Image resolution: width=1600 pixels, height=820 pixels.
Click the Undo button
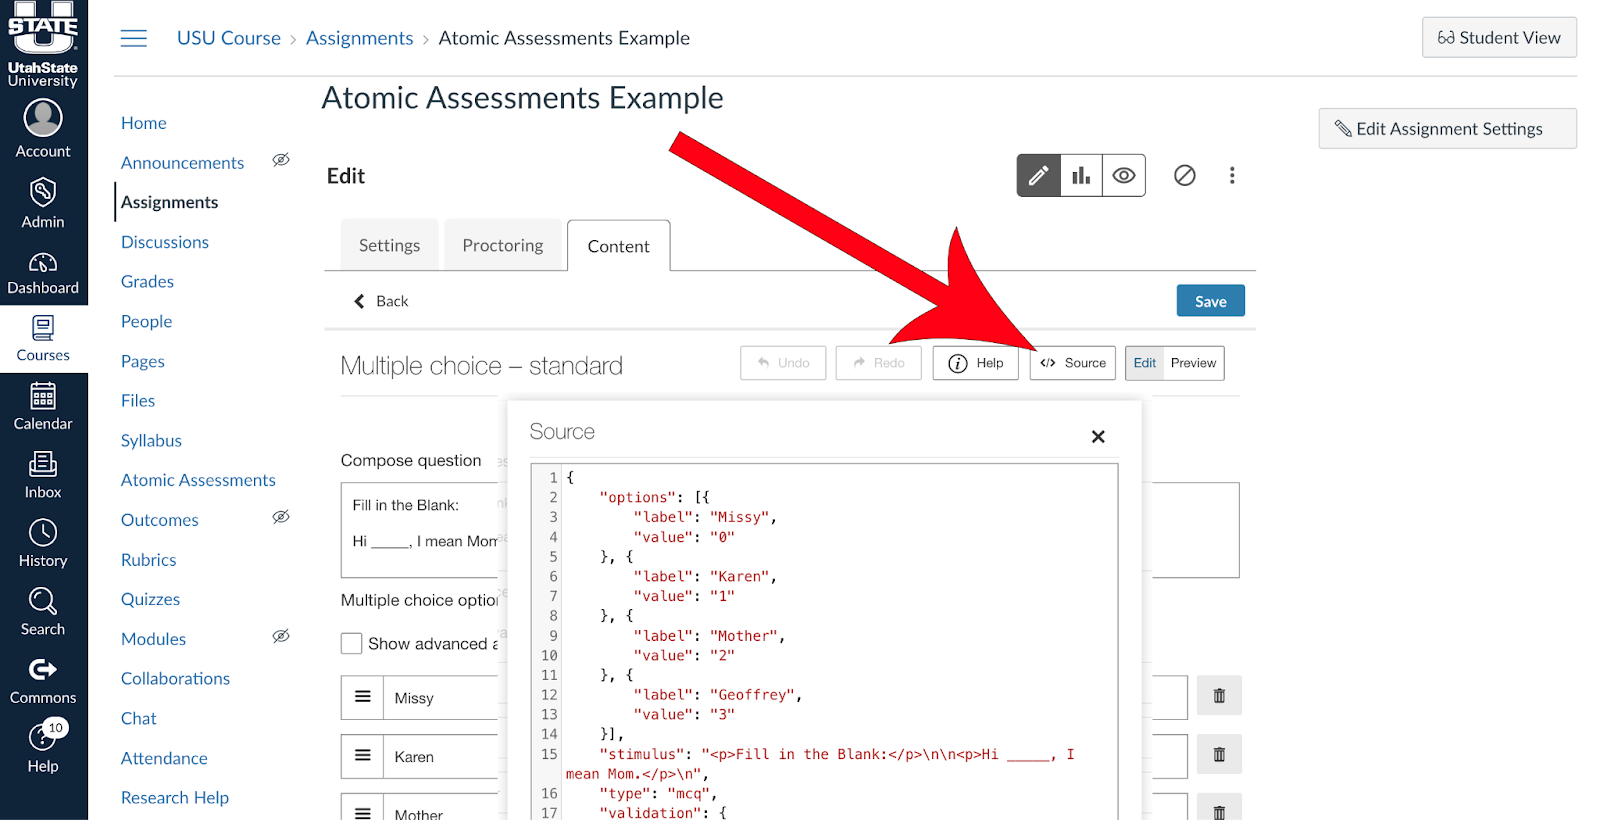click(x=783, y=363)
